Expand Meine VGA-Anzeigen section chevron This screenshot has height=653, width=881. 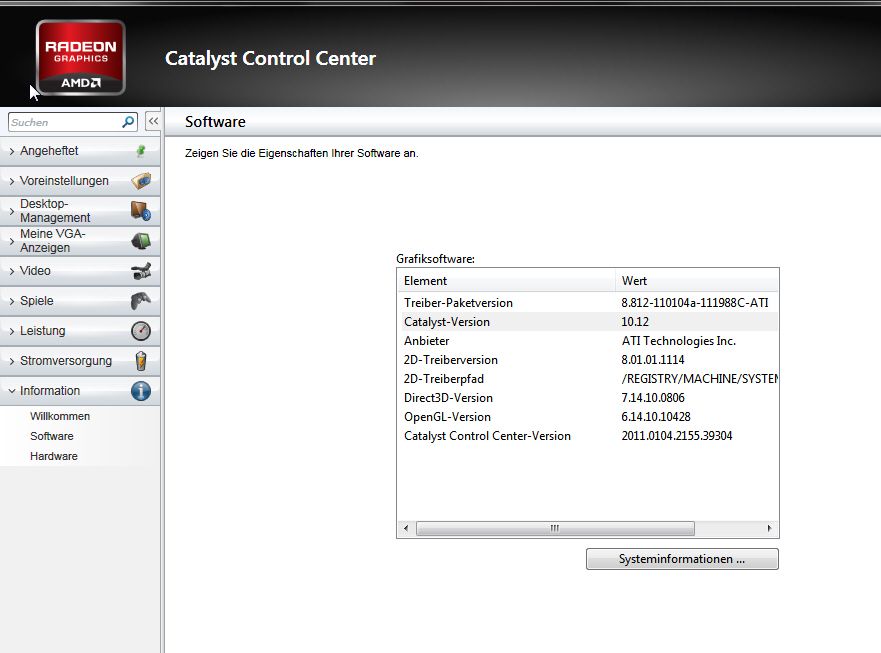point(12,241)
